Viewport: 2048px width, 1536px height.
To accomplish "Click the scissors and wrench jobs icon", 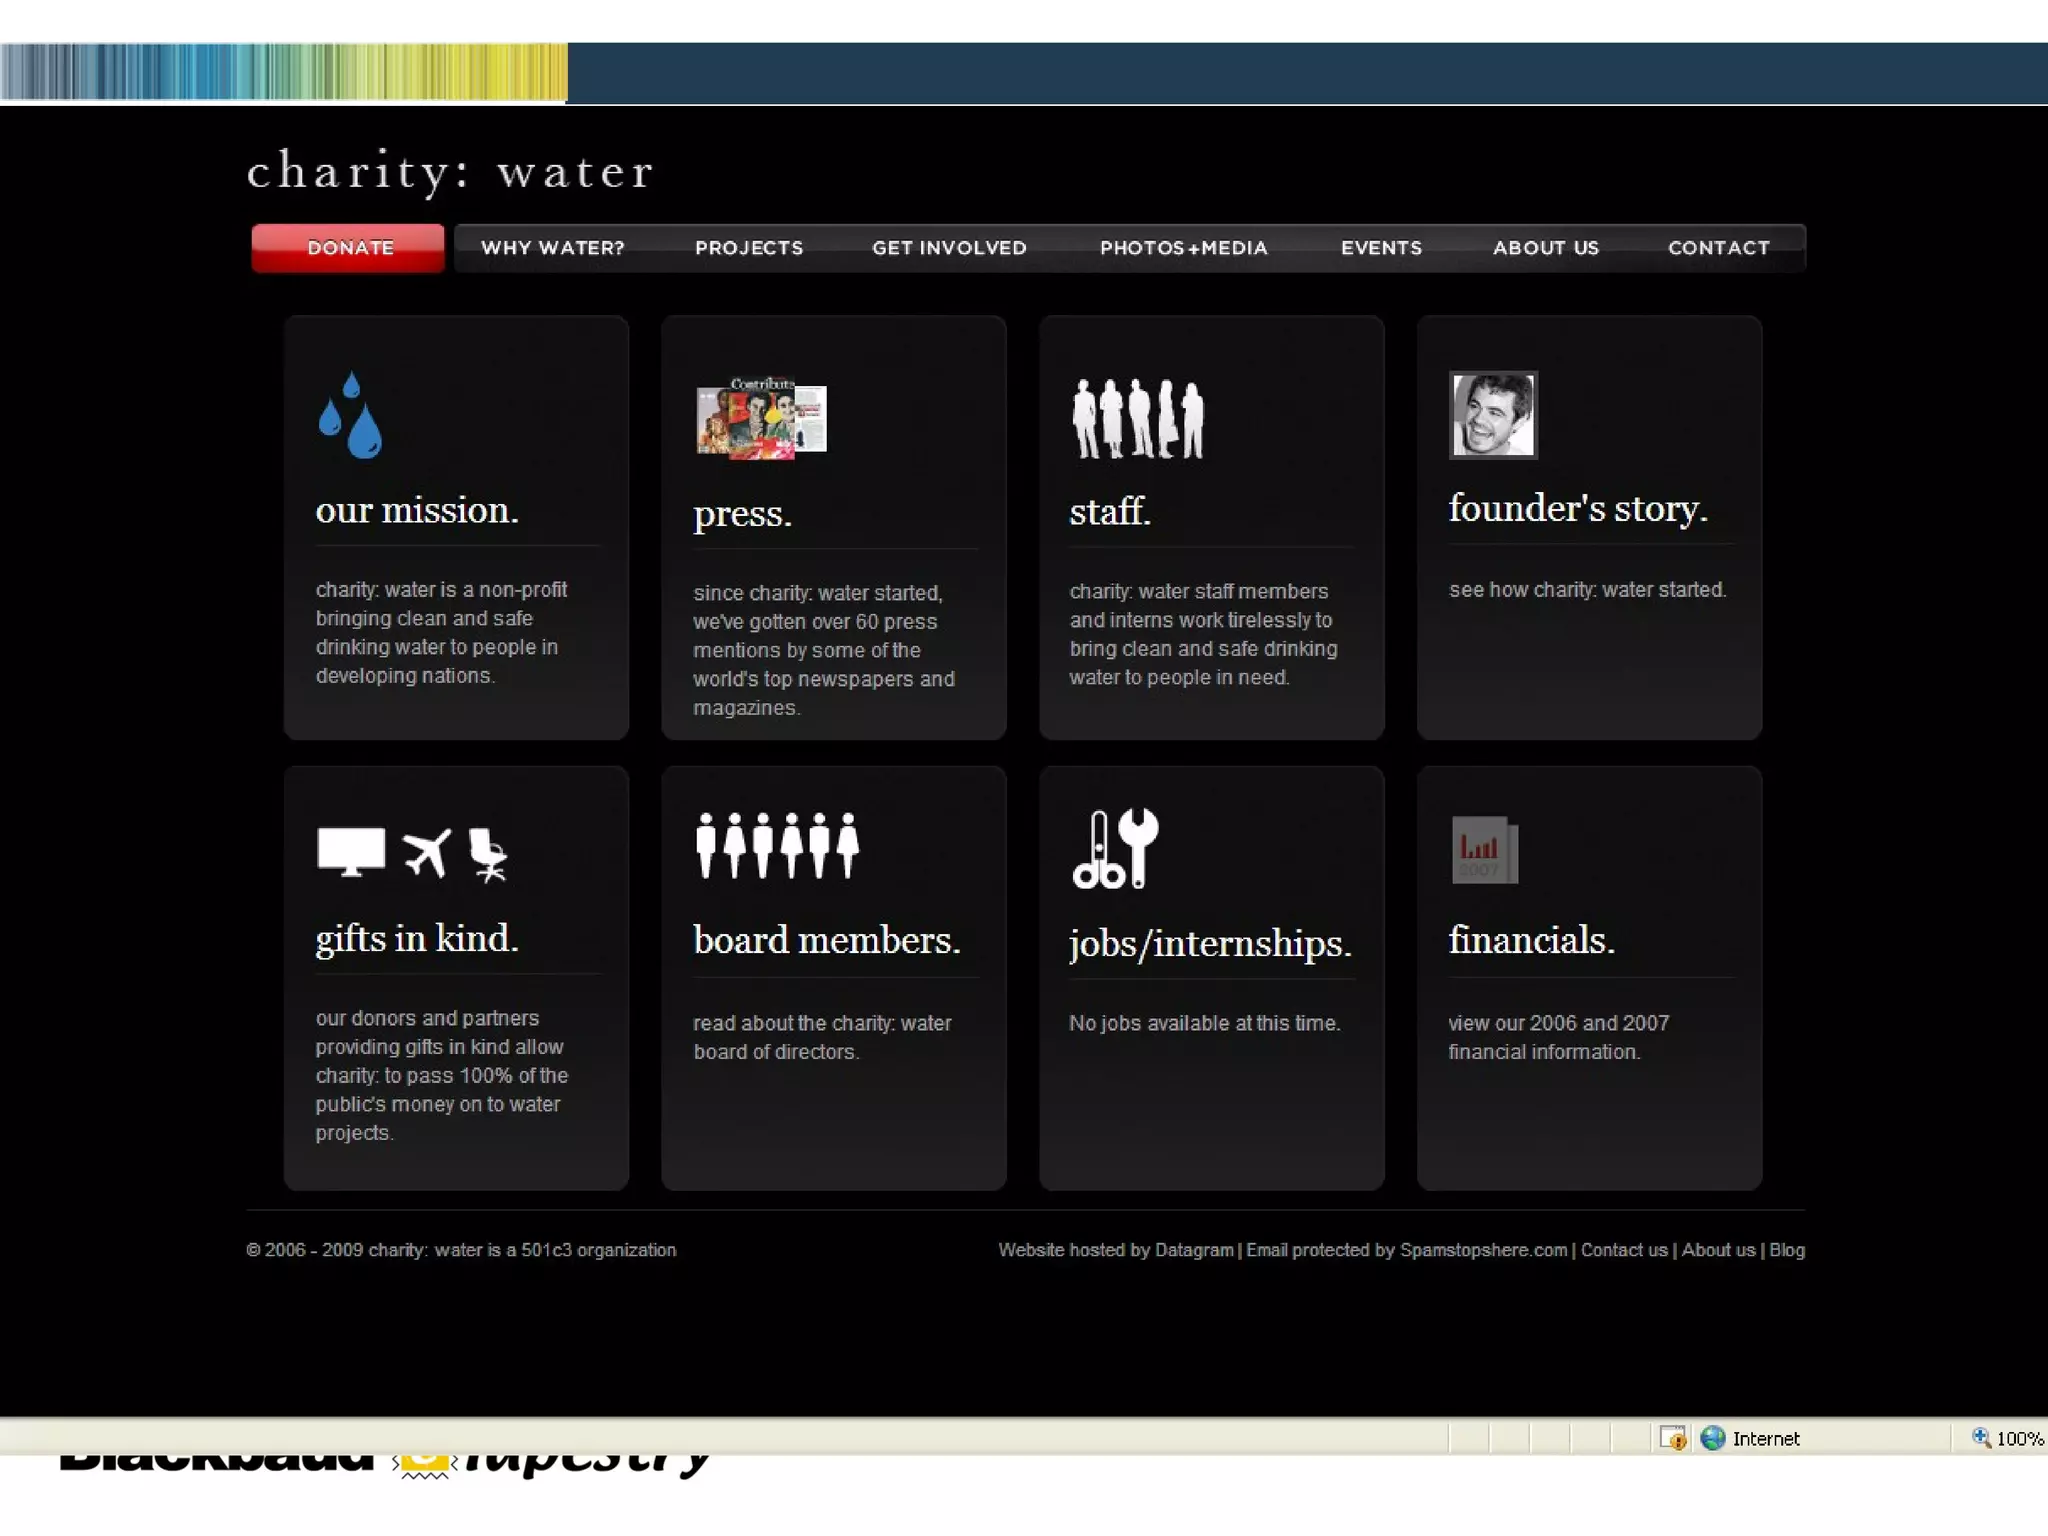I will coord(1115,849).
